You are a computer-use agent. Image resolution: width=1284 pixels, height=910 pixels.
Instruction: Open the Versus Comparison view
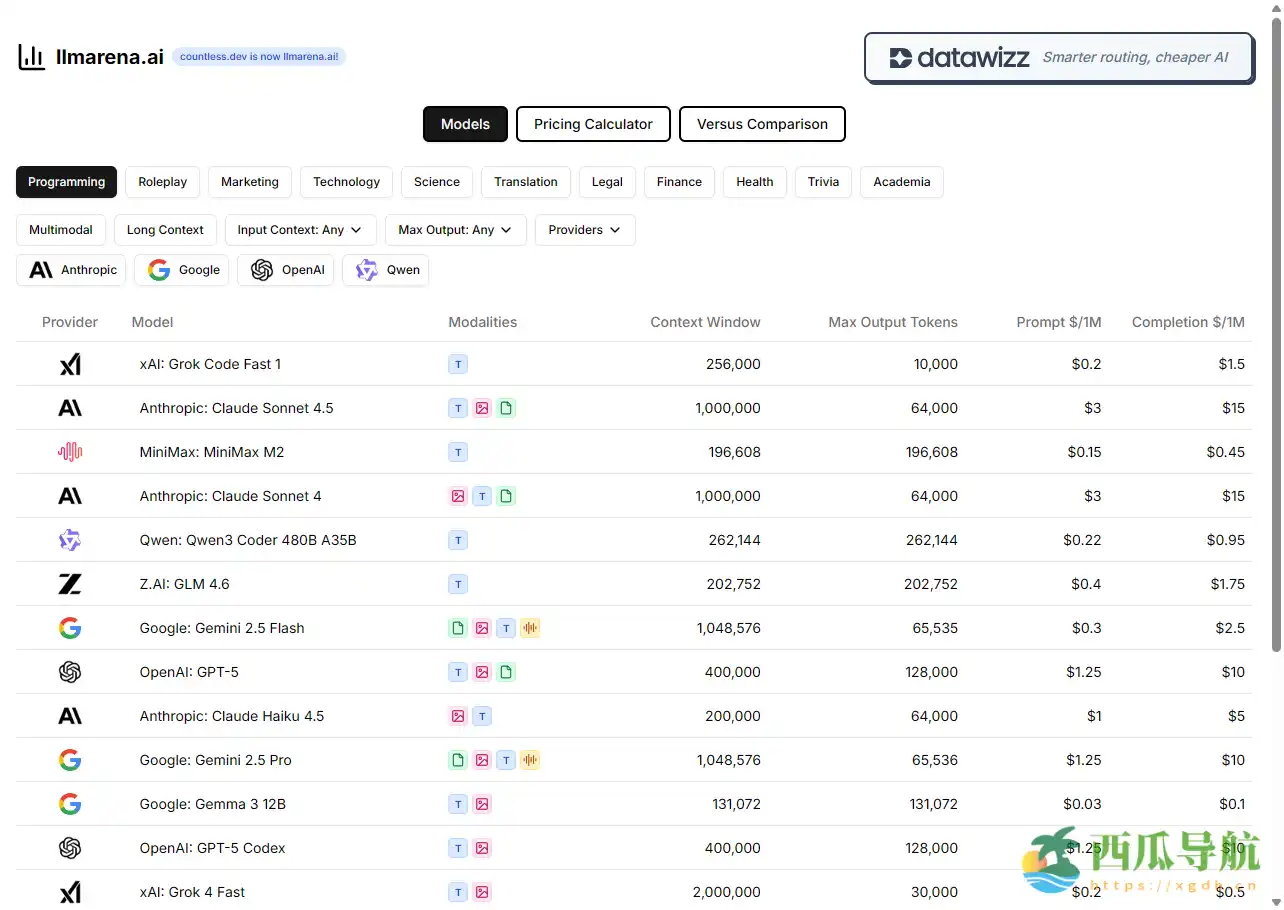click(762, 124)
